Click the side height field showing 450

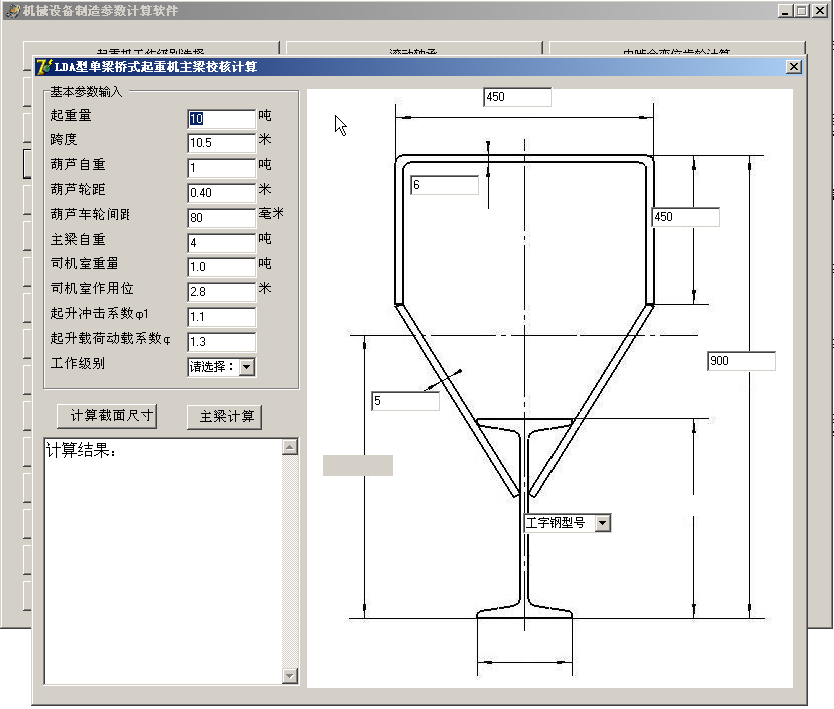pos(686,217)
